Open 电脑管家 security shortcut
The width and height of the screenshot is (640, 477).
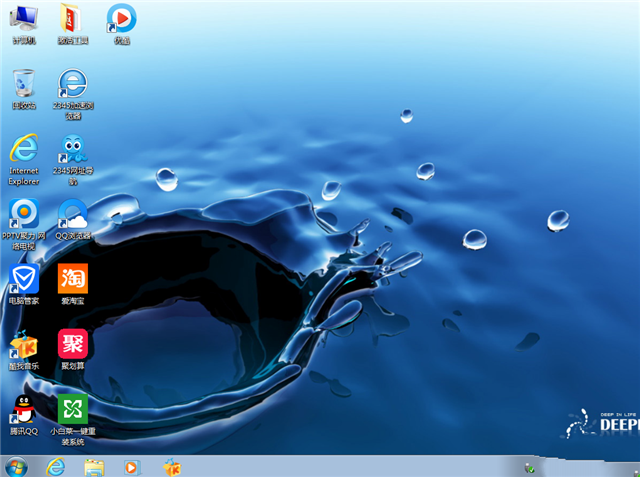pos(24,279)
